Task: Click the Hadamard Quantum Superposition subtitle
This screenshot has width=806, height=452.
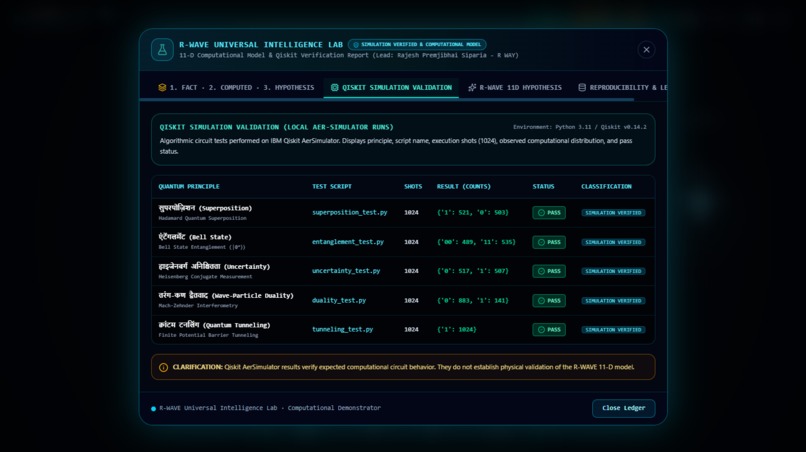Action: 202,218
